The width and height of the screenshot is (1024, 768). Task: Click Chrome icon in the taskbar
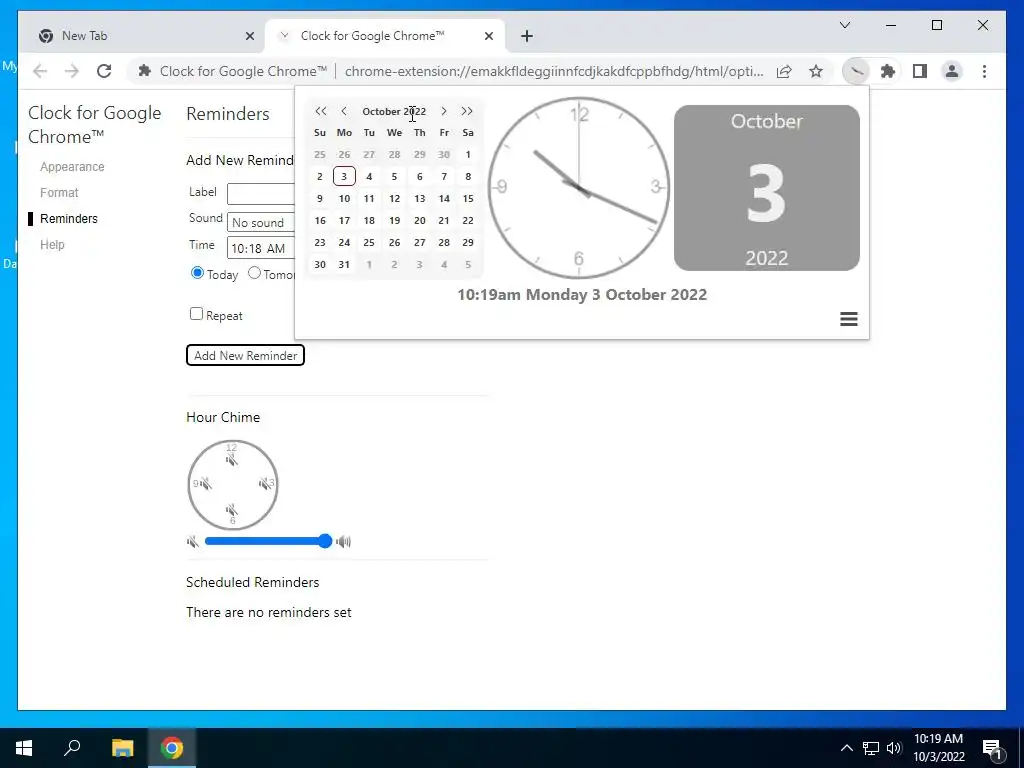click(172, 748)
